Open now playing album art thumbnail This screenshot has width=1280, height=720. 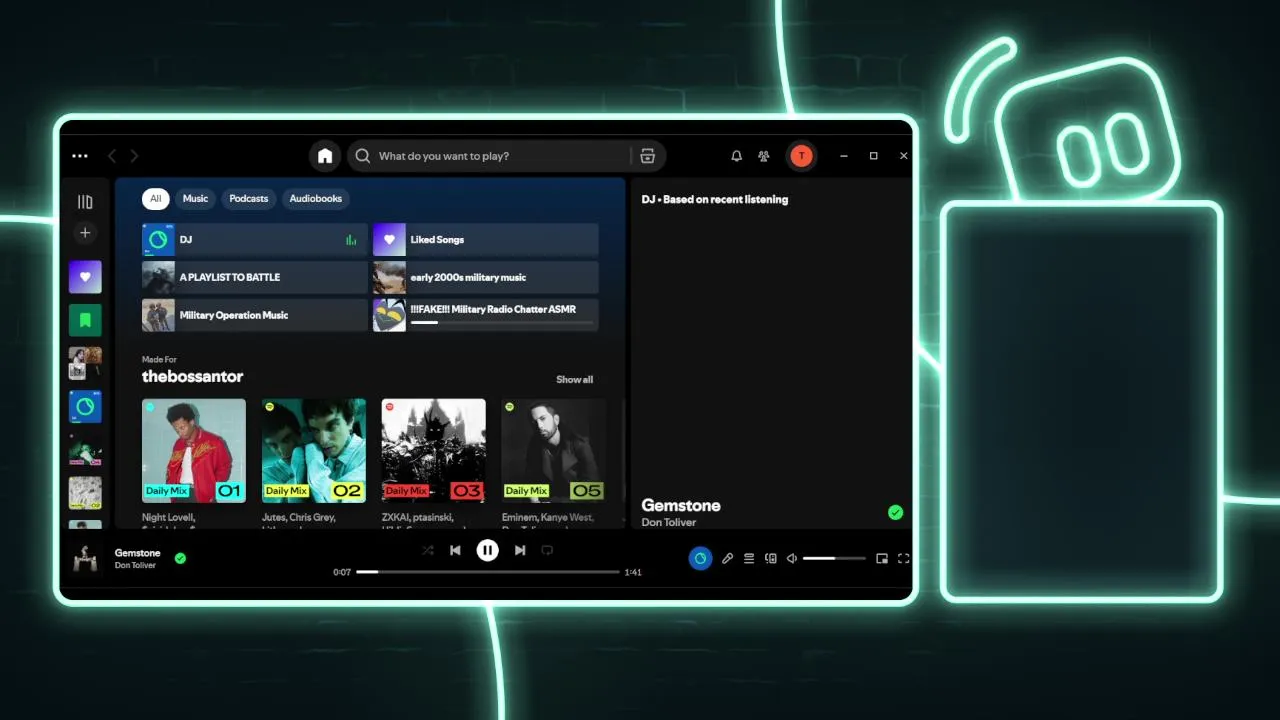coord(86,559)
